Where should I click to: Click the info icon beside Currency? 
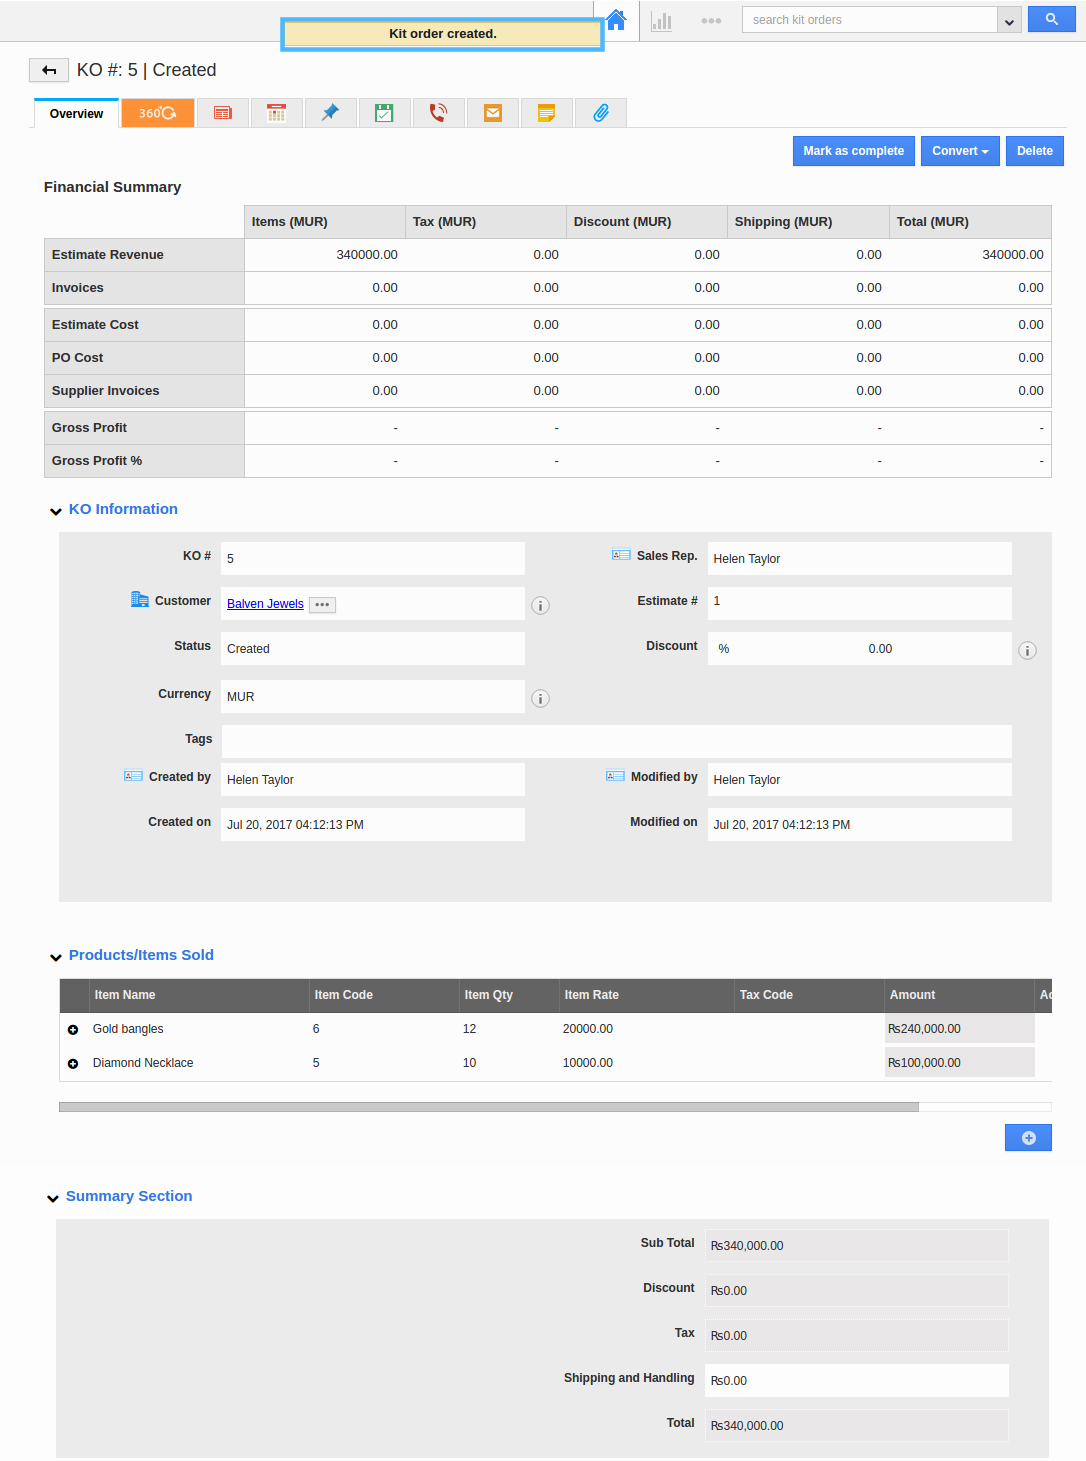click(x=540, y=698)
